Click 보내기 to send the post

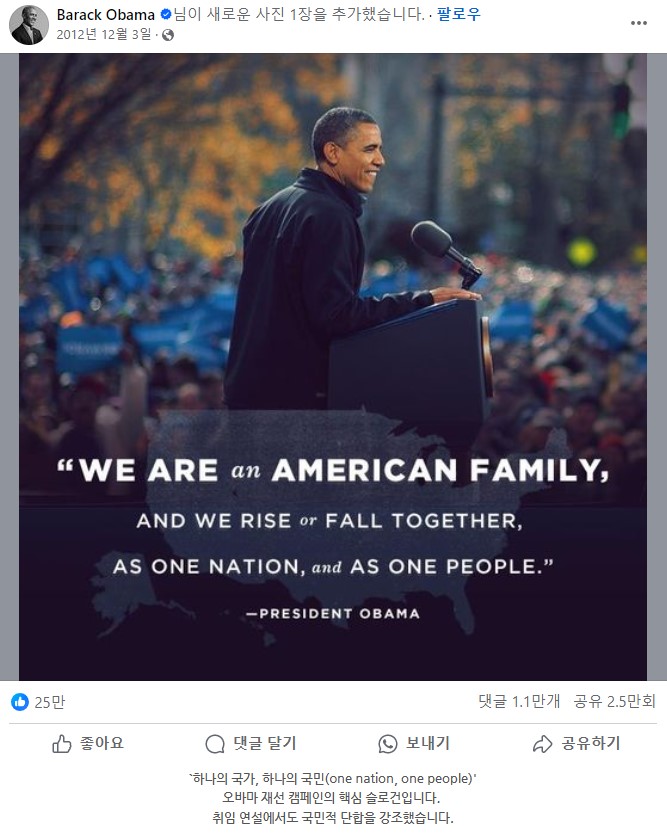(x=428, y=743)
